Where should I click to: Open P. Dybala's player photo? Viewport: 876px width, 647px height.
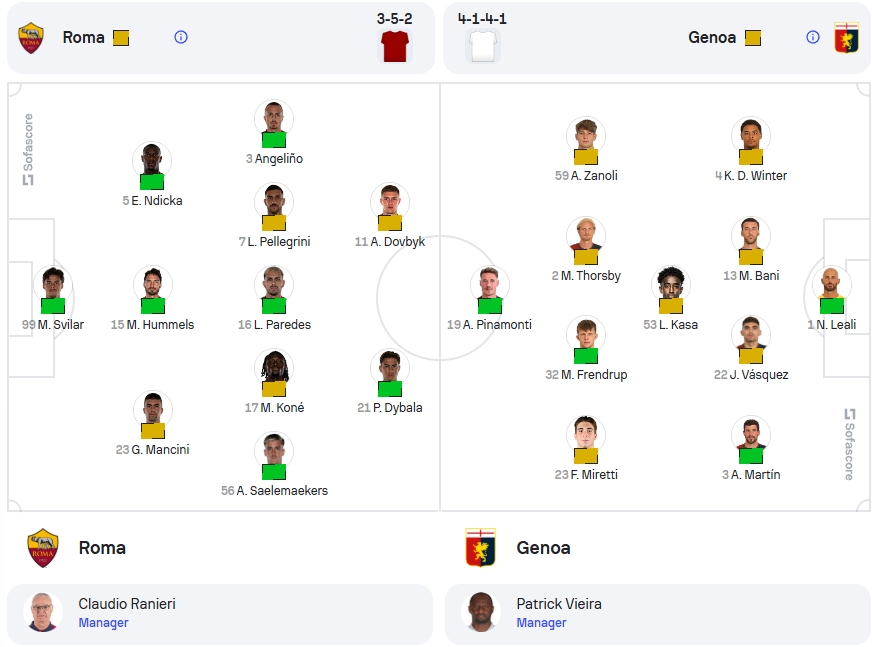[x=389, y=368]
